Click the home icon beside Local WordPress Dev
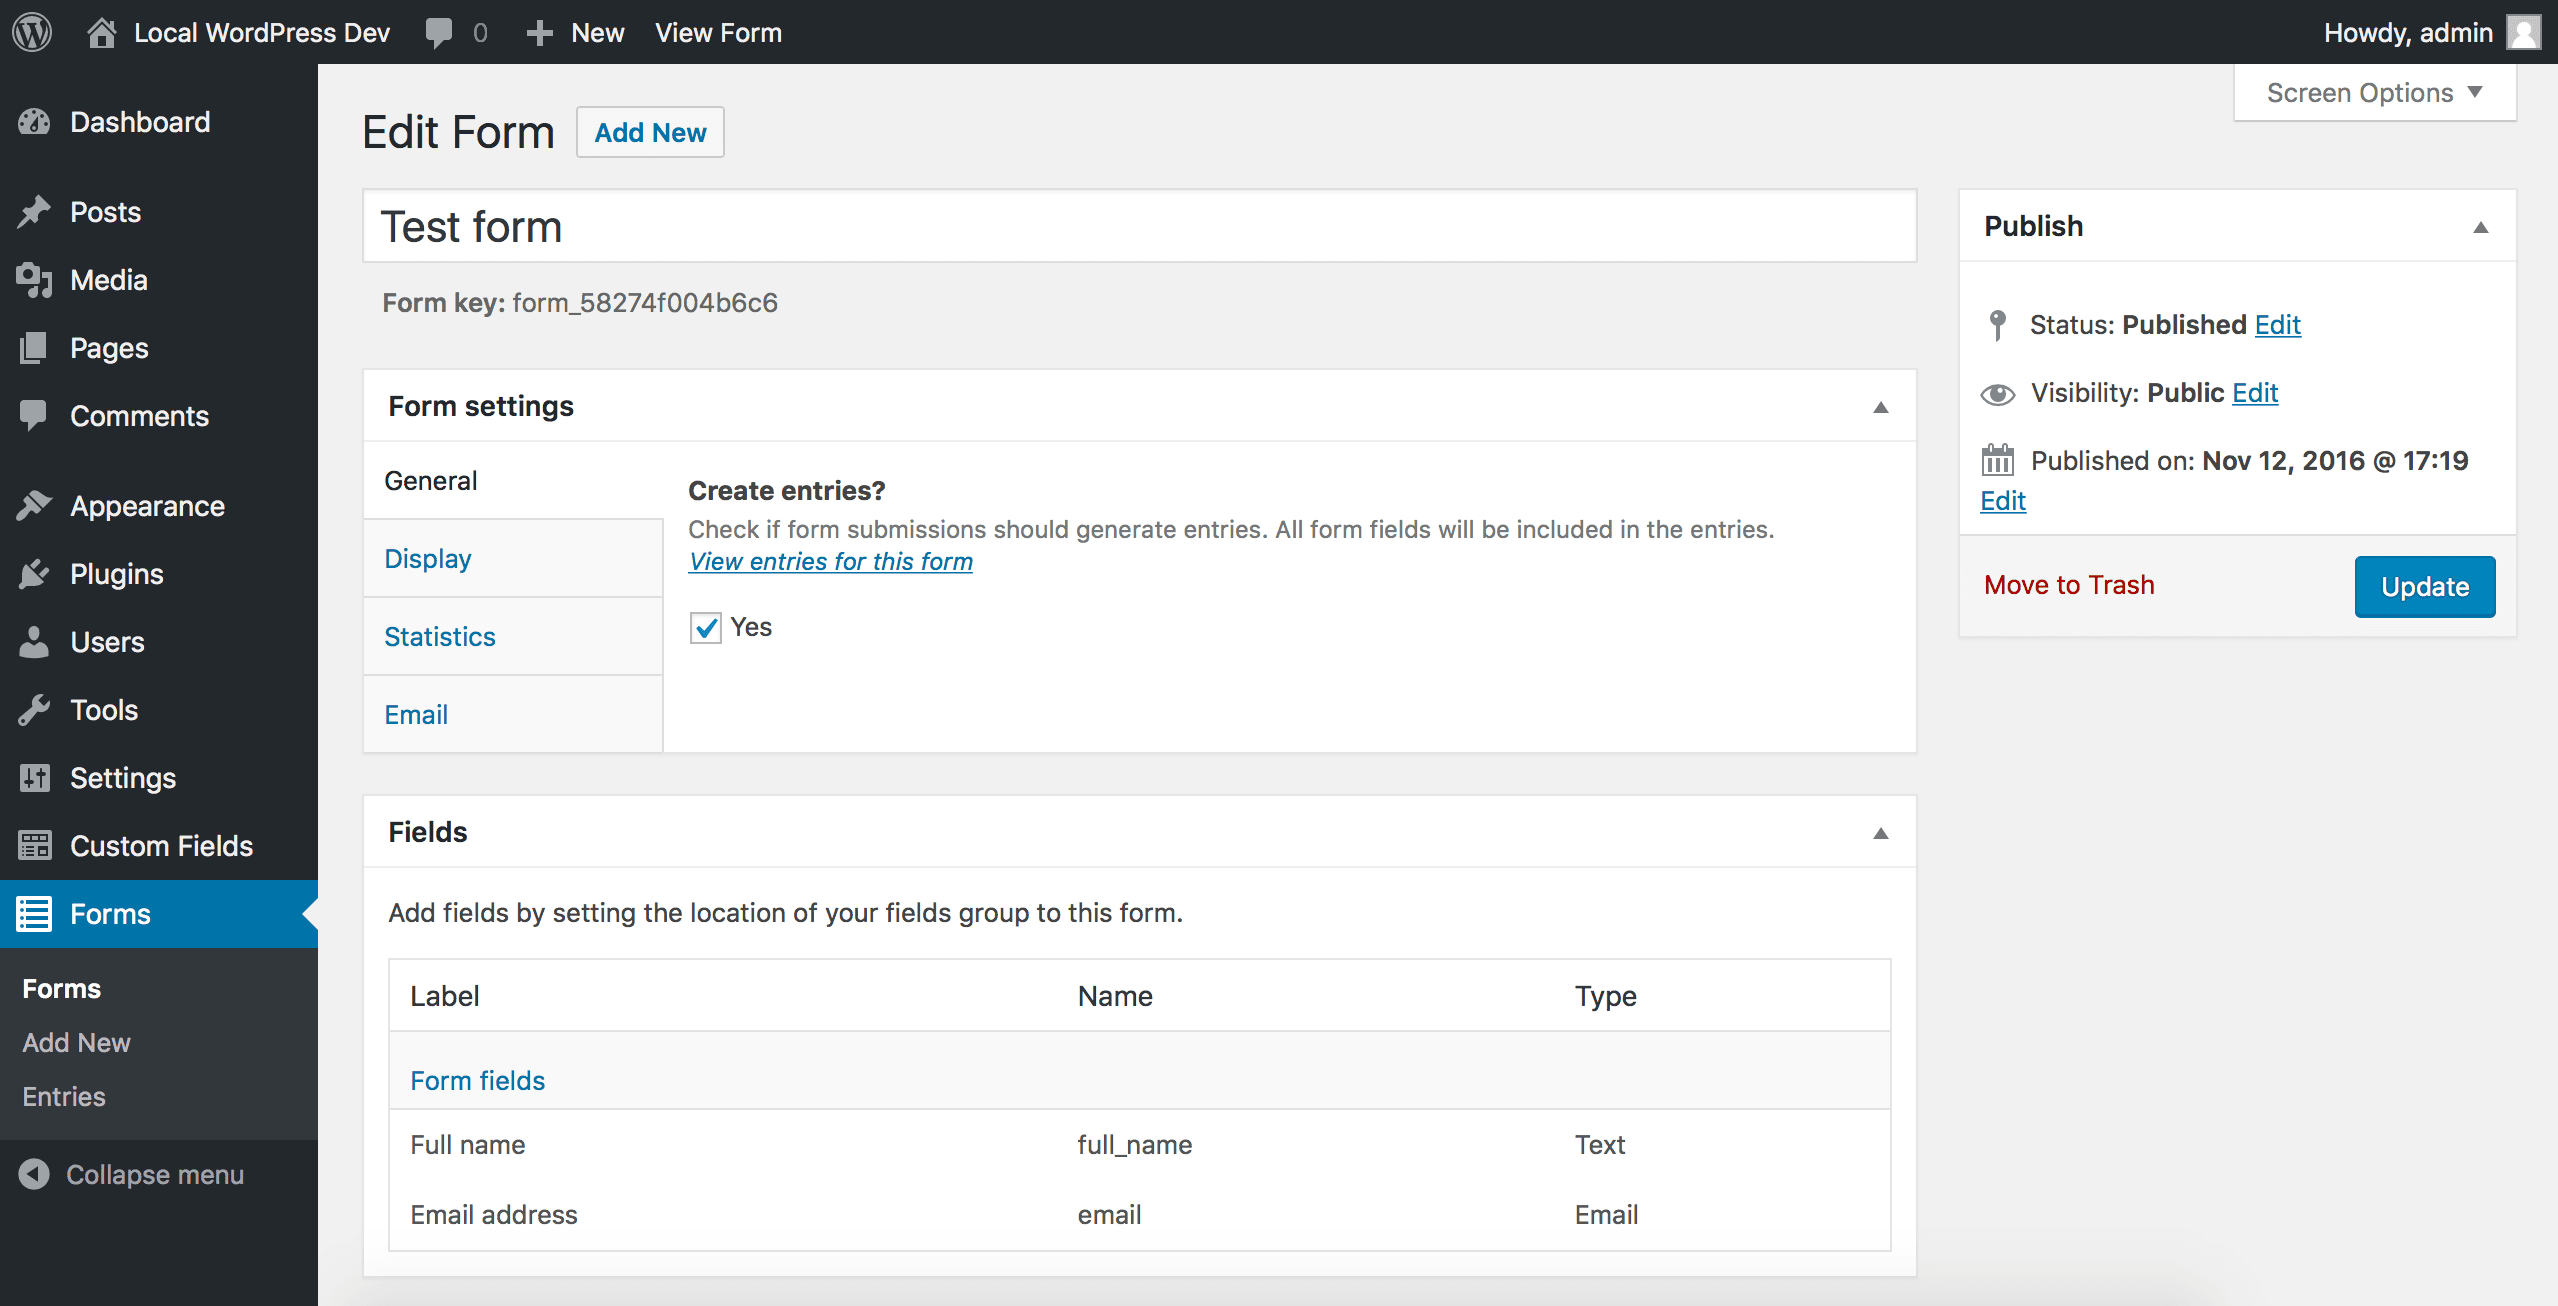 pyautogui.click(x=101, y=32)
